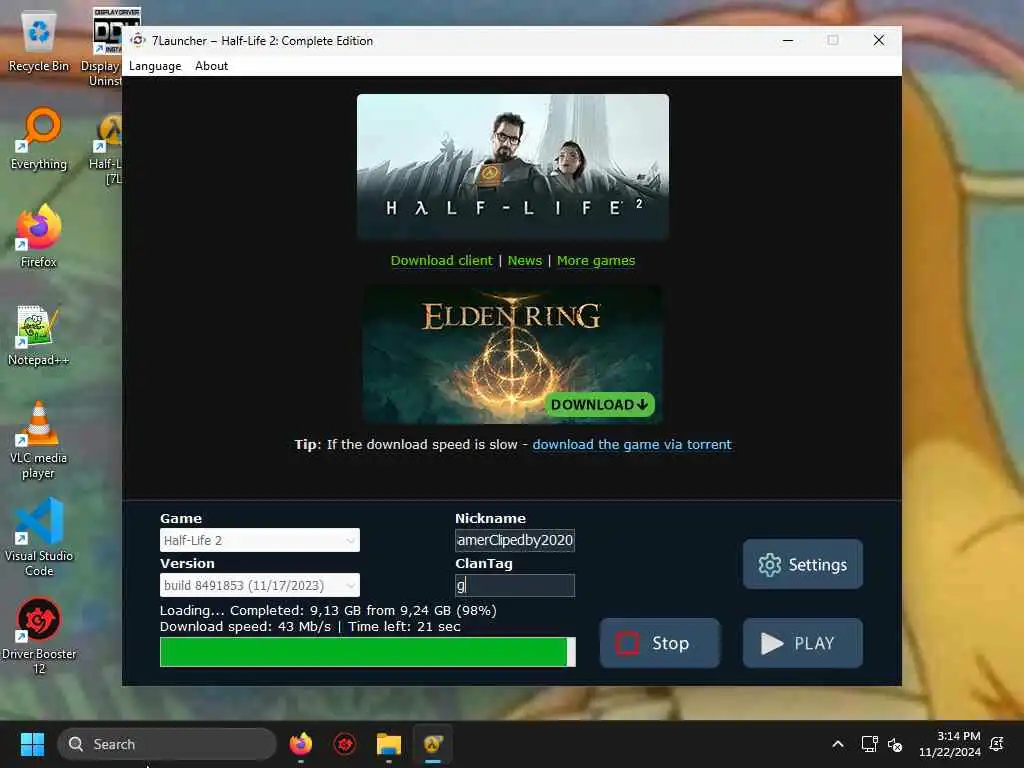
Task: Minimize the 7Launcher window
Action: (788, 40)
